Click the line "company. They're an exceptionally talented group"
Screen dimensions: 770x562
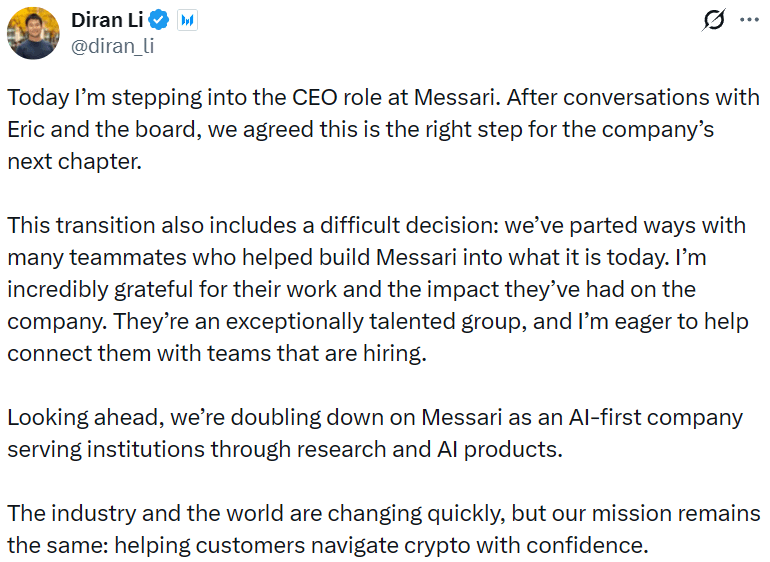(377, 321)
